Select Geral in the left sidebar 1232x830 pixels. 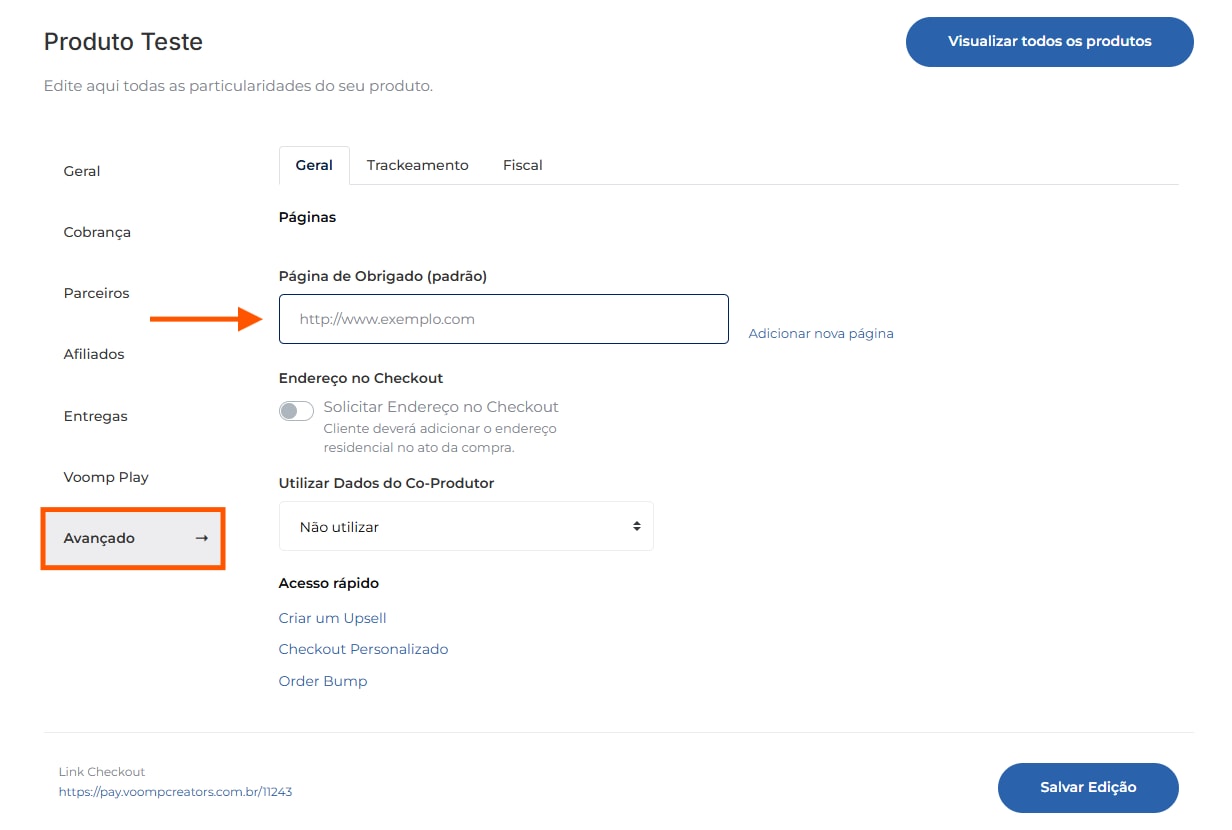tap(82, 171)
